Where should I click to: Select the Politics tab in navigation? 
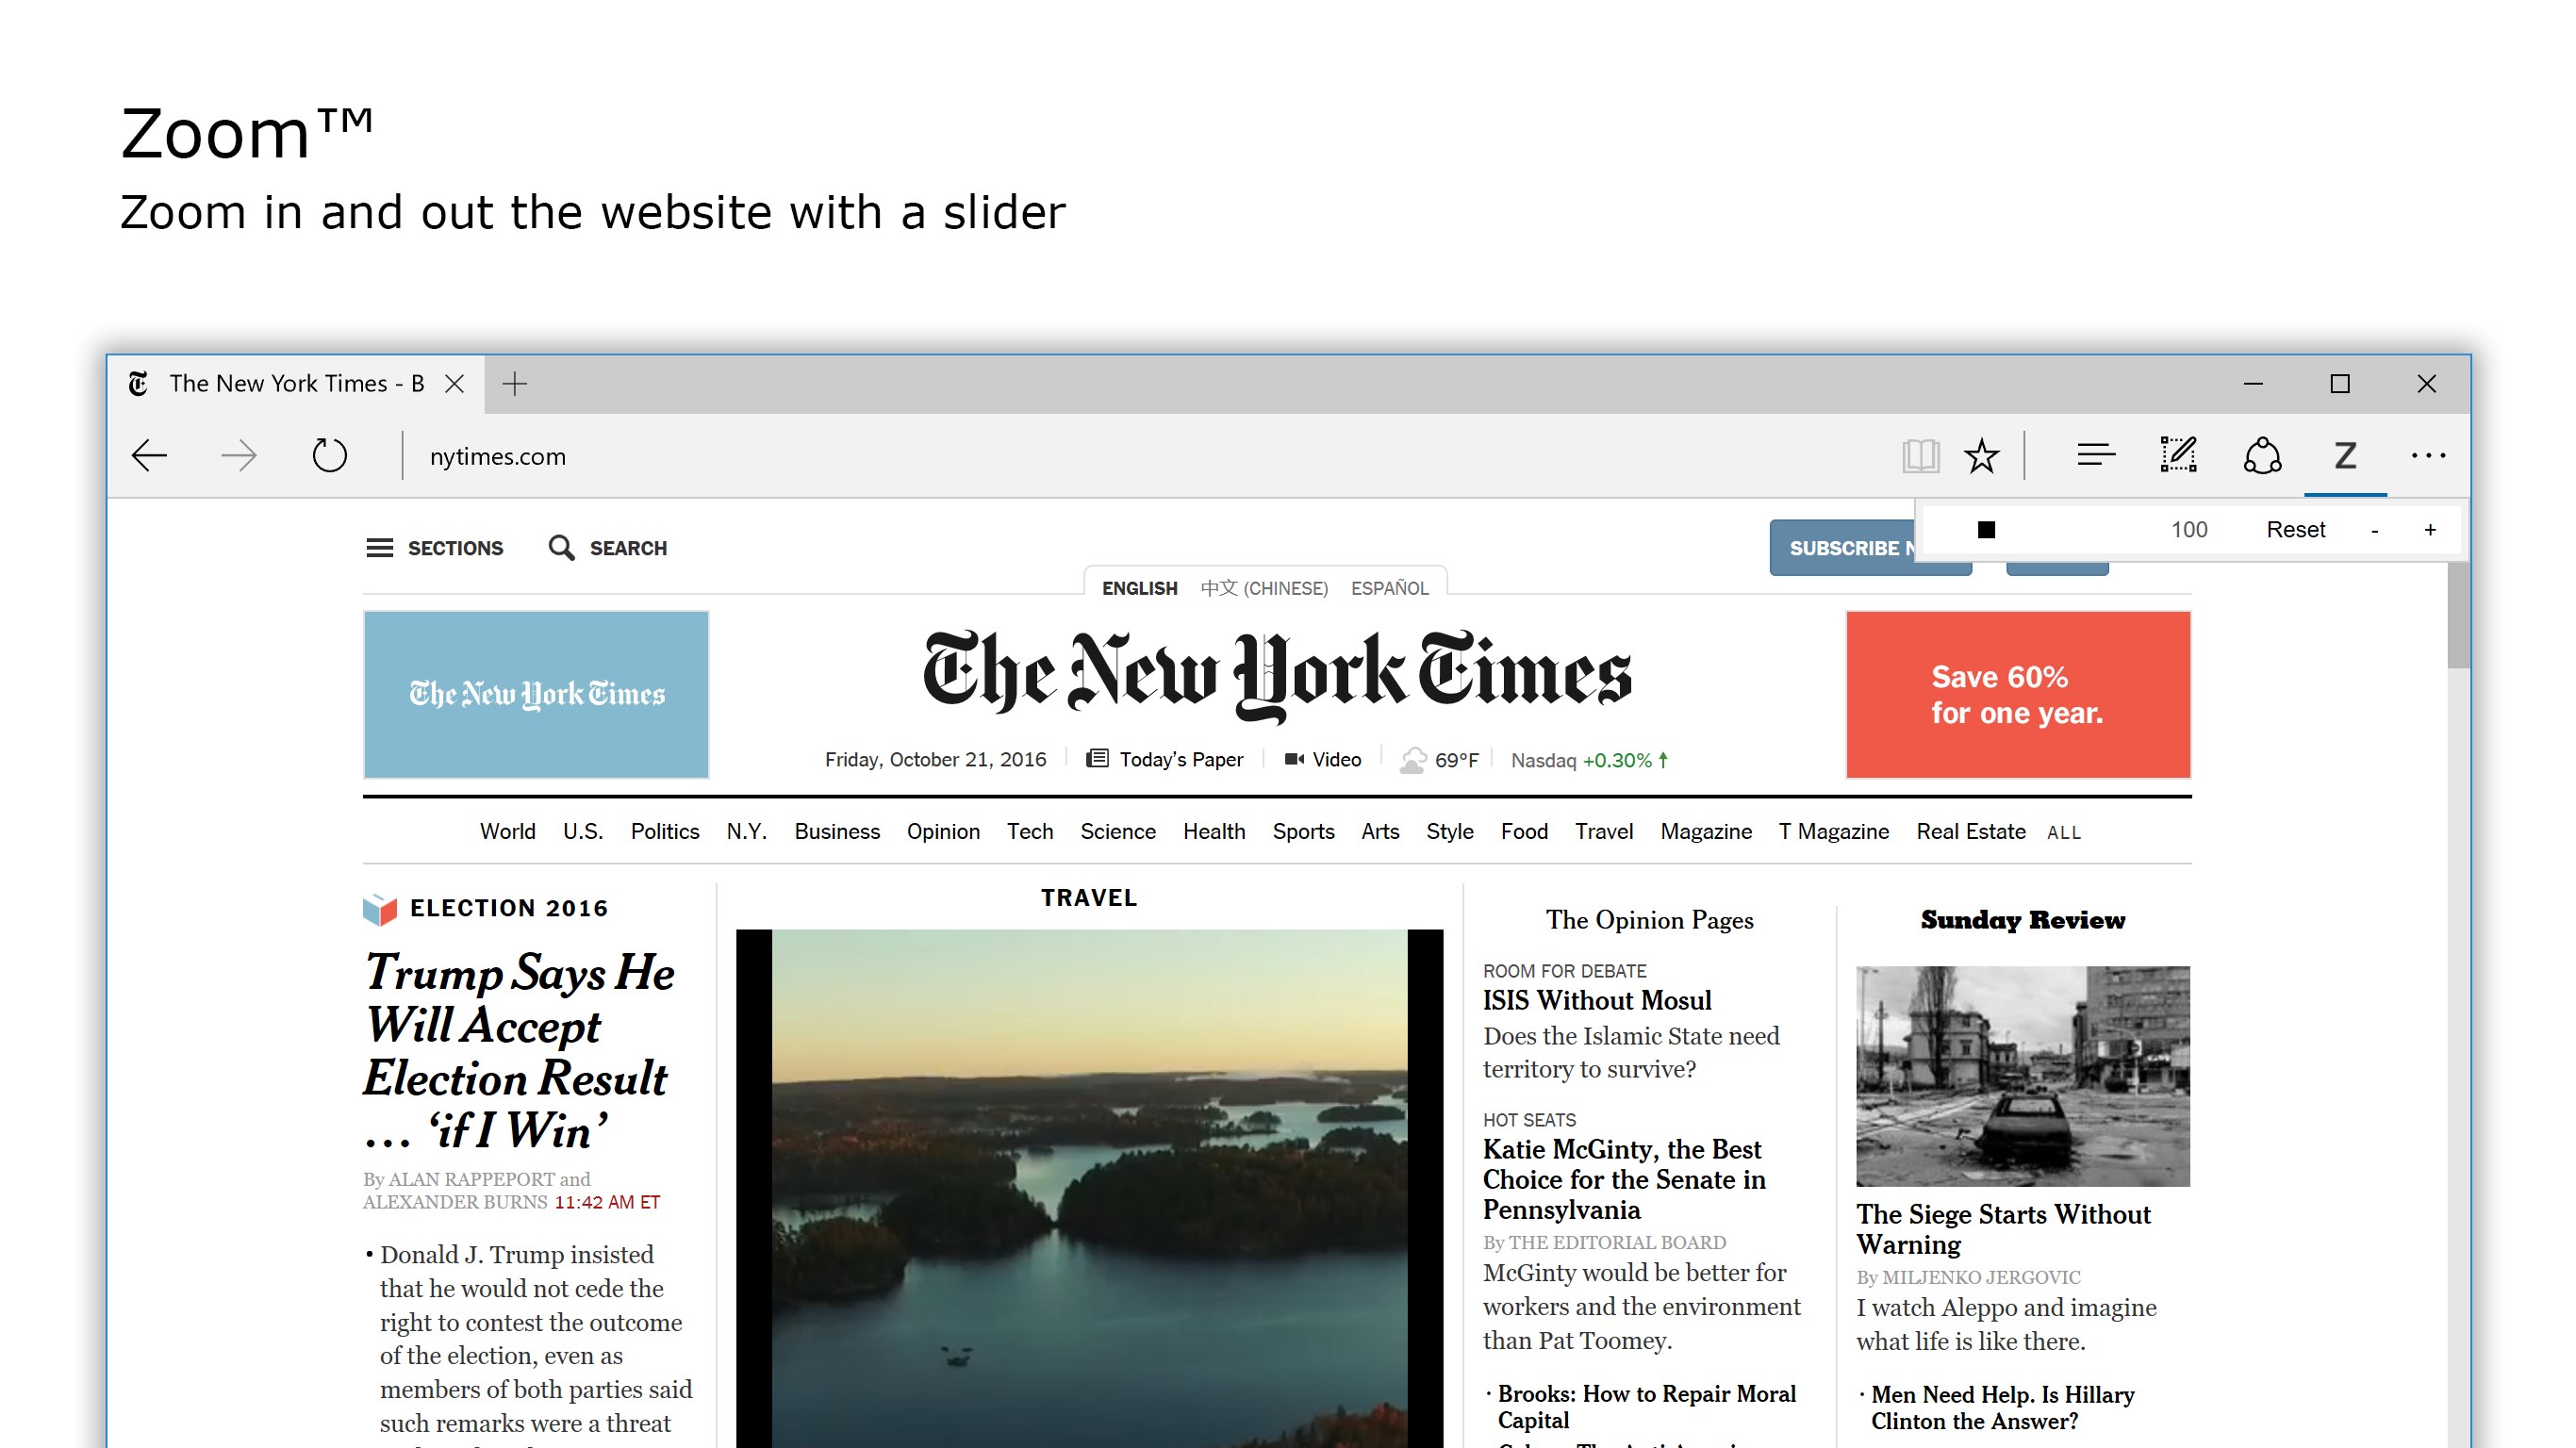point(666,831)
